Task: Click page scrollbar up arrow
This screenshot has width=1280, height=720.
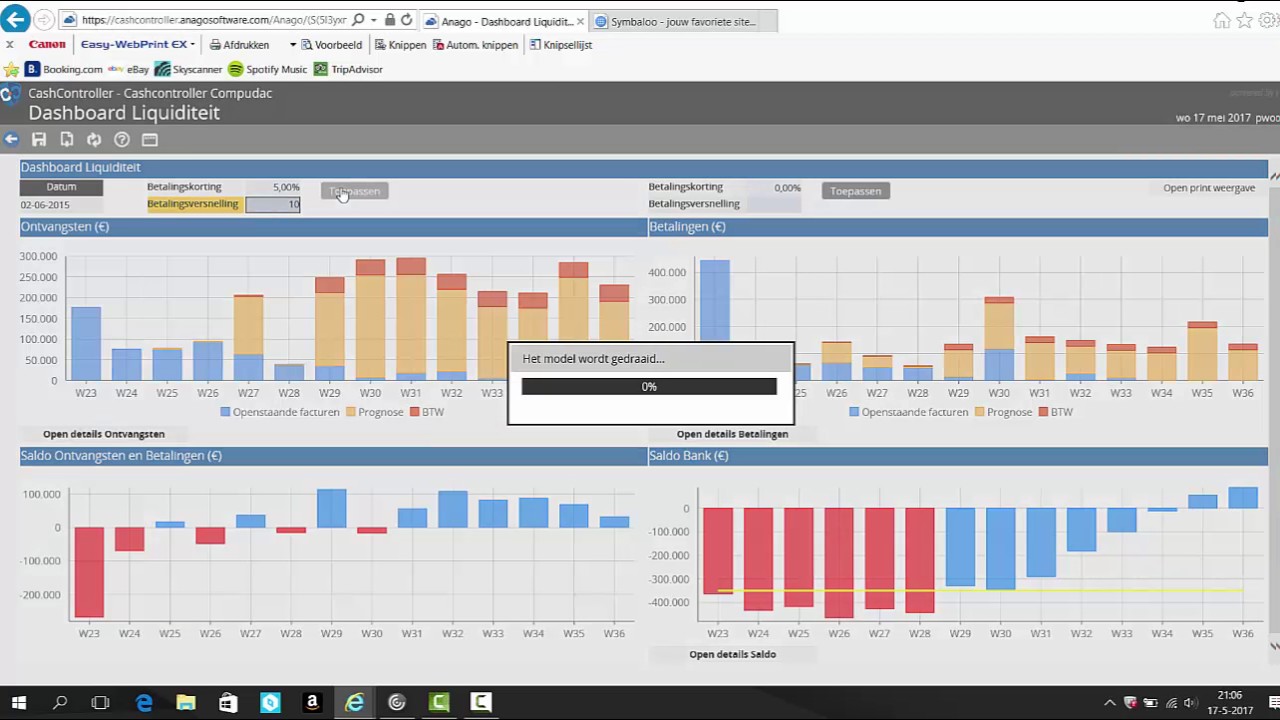Action: 1274,177
